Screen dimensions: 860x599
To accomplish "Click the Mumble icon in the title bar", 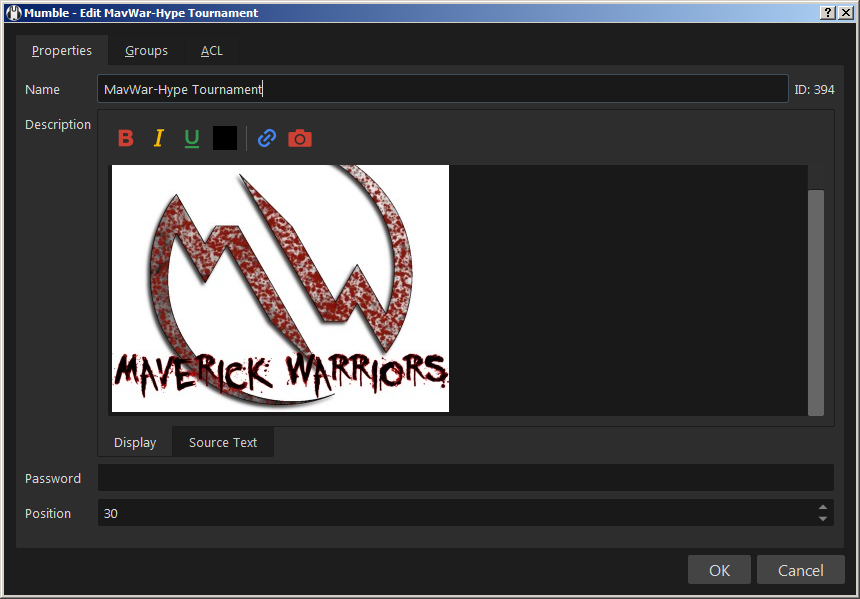I will (x=14, y=13).
